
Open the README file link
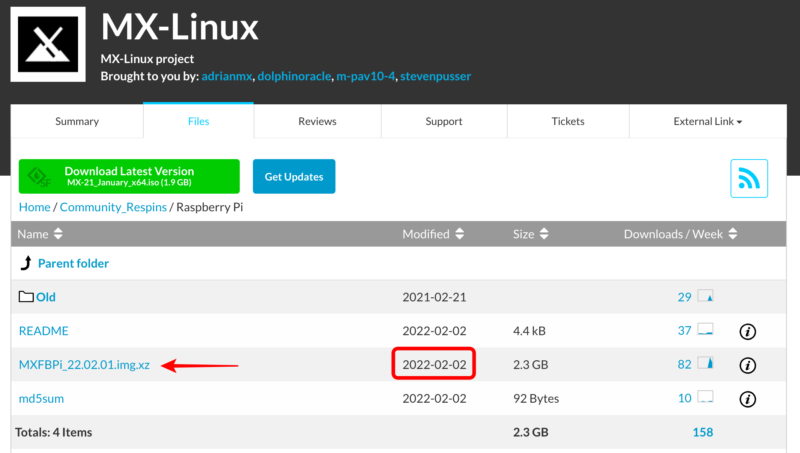coord(43,331)
